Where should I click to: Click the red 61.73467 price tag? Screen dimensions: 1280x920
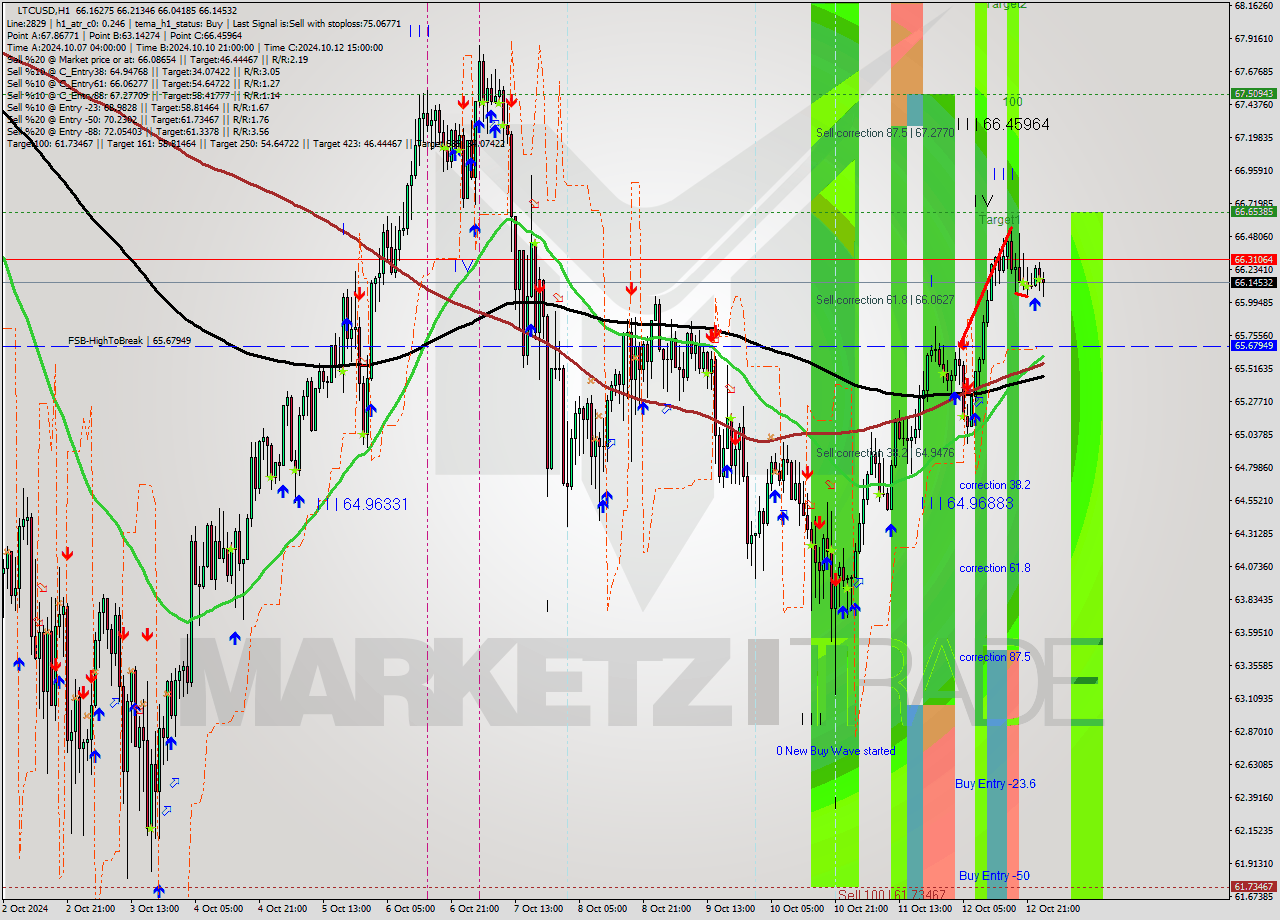(1253, 887)
